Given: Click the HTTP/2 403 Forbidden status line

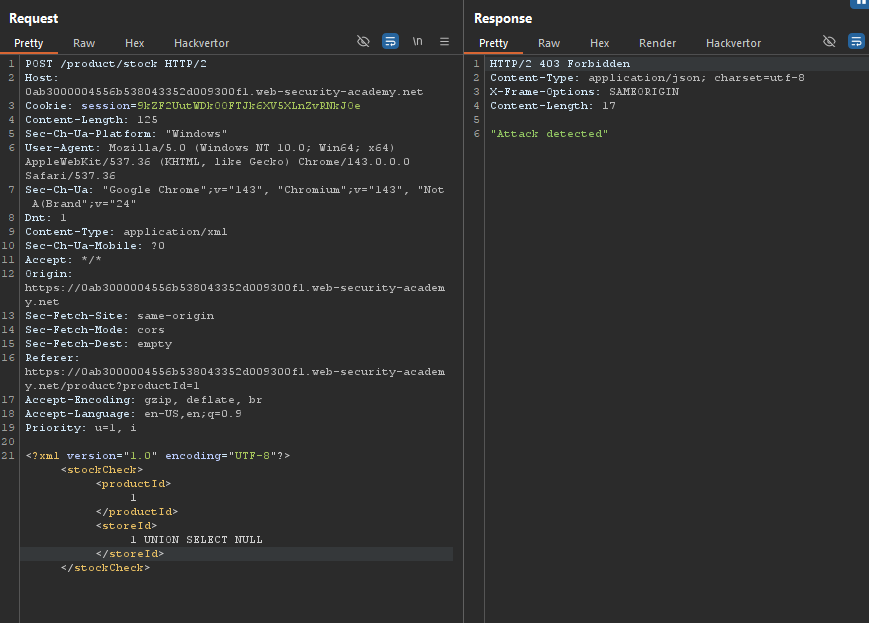Looking at the screenshot, I should [560, 64].
